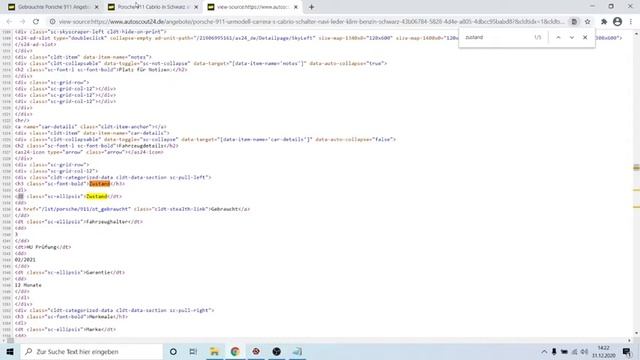This screenshot has width=640, height=360.
Task: Click the taskbar search box 'Zur Suche Text hier eingeben'
Action: (91, 351)
